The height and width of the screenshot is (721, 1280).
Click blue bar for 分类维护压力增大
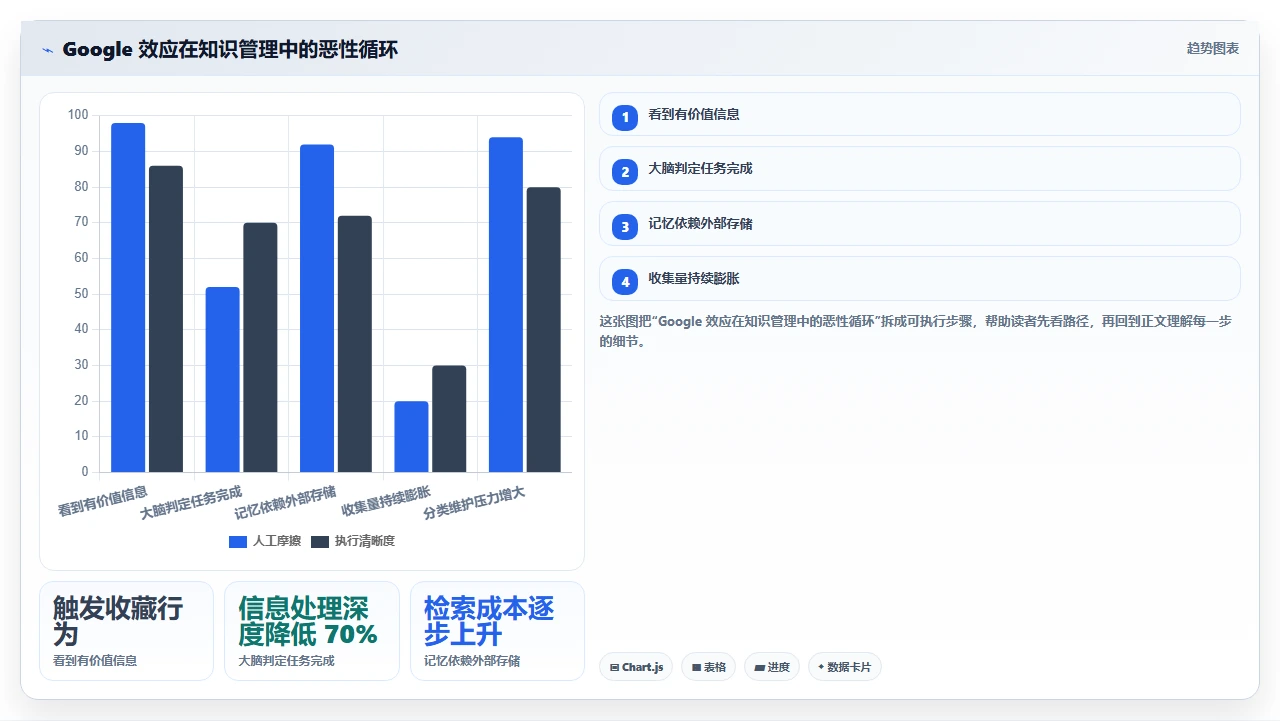click(506, 305)
